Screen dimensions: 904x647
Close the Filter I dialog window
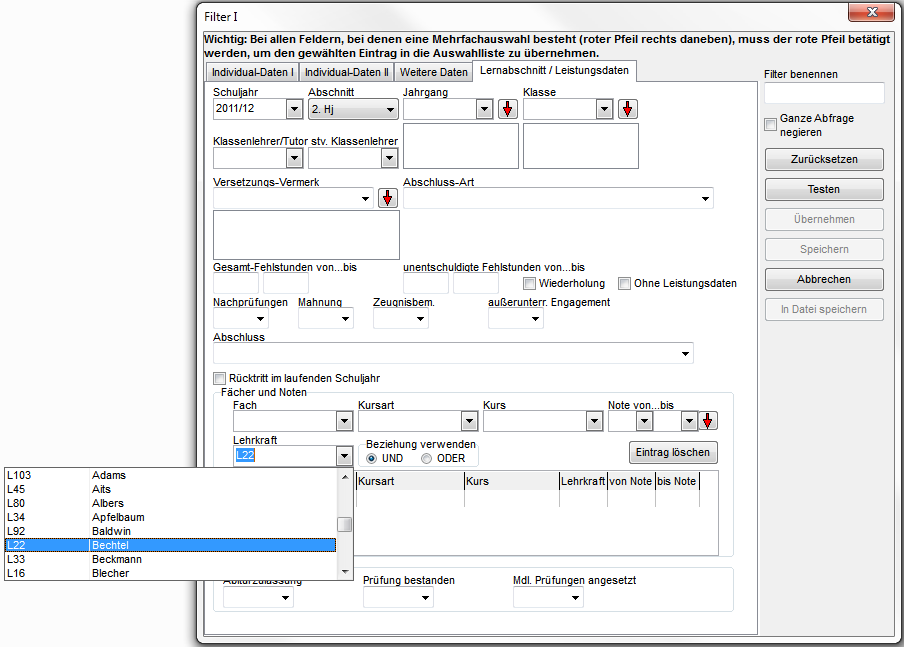click(x=871, y=13)
